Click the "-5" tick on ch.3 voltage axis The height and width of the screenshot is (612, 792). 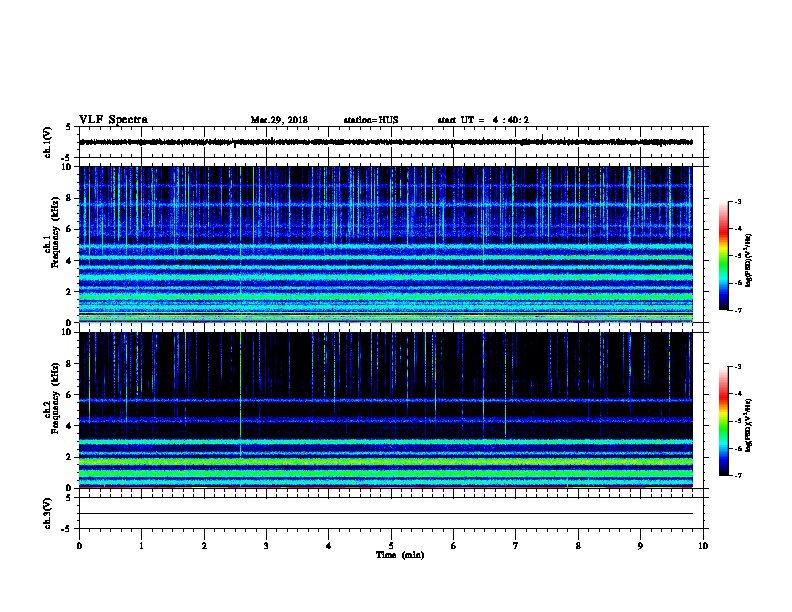tap(67, 529)
